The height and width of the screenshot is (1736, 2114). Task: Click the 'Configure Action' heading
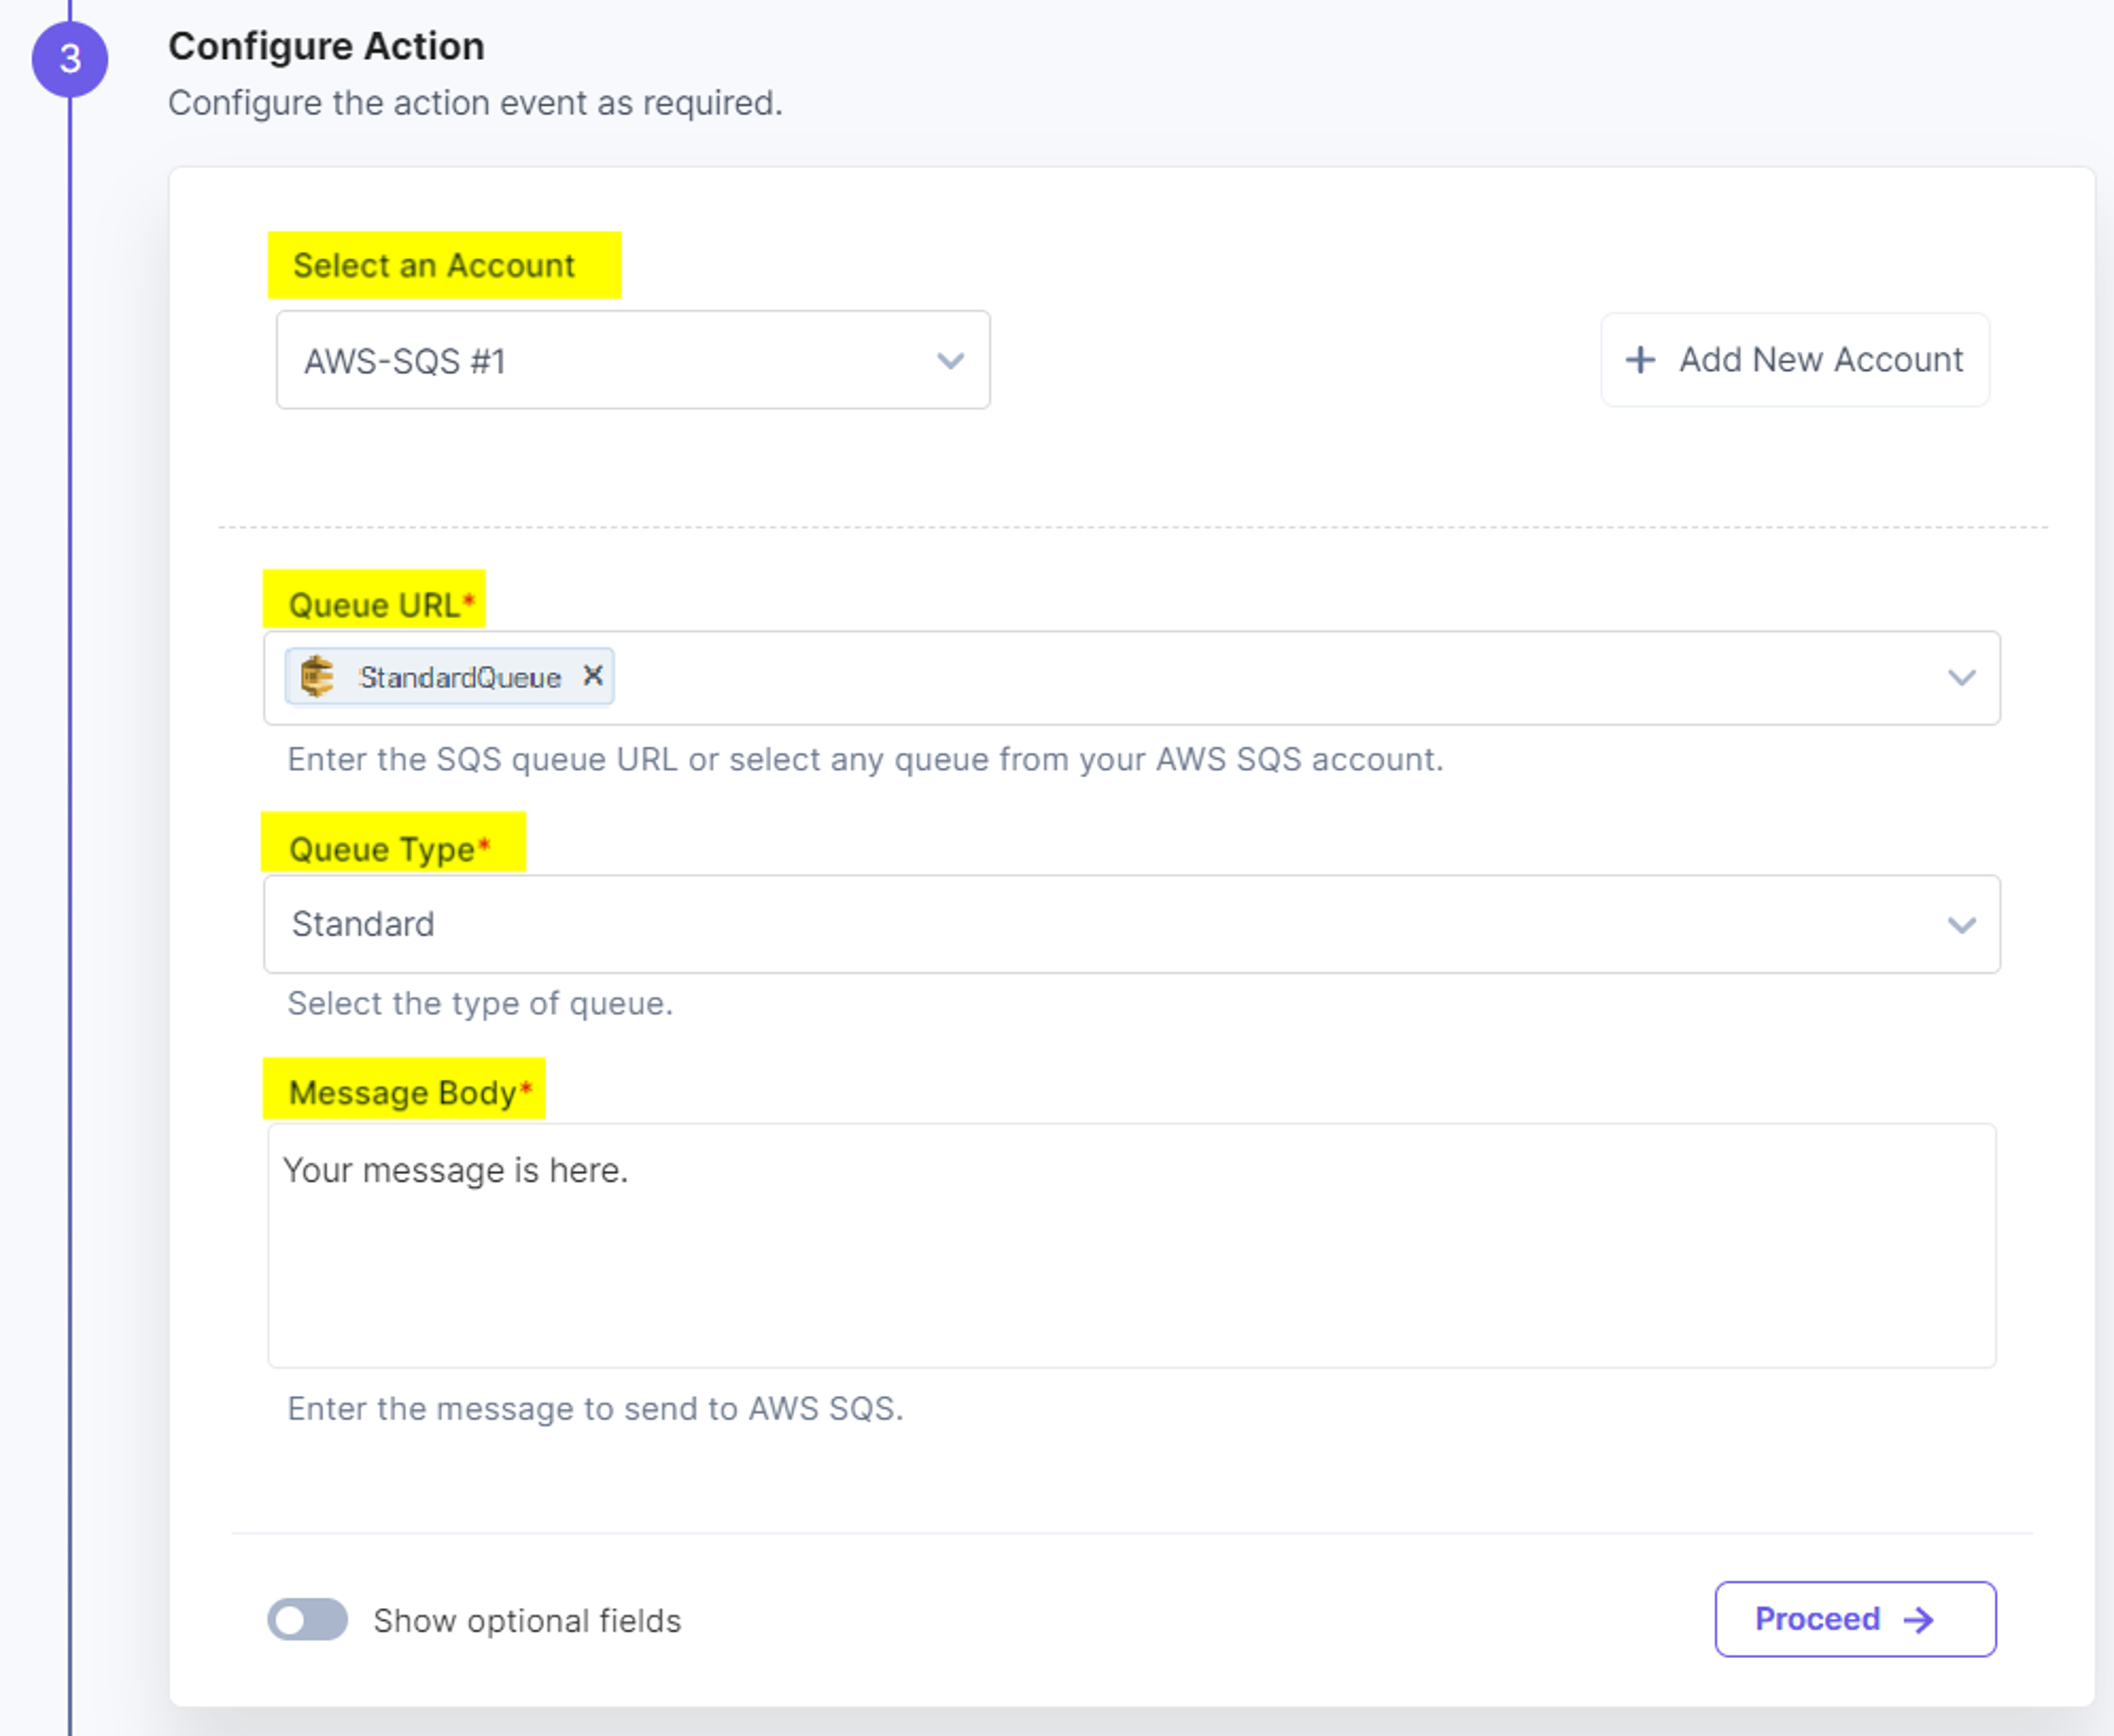point(326,47)
